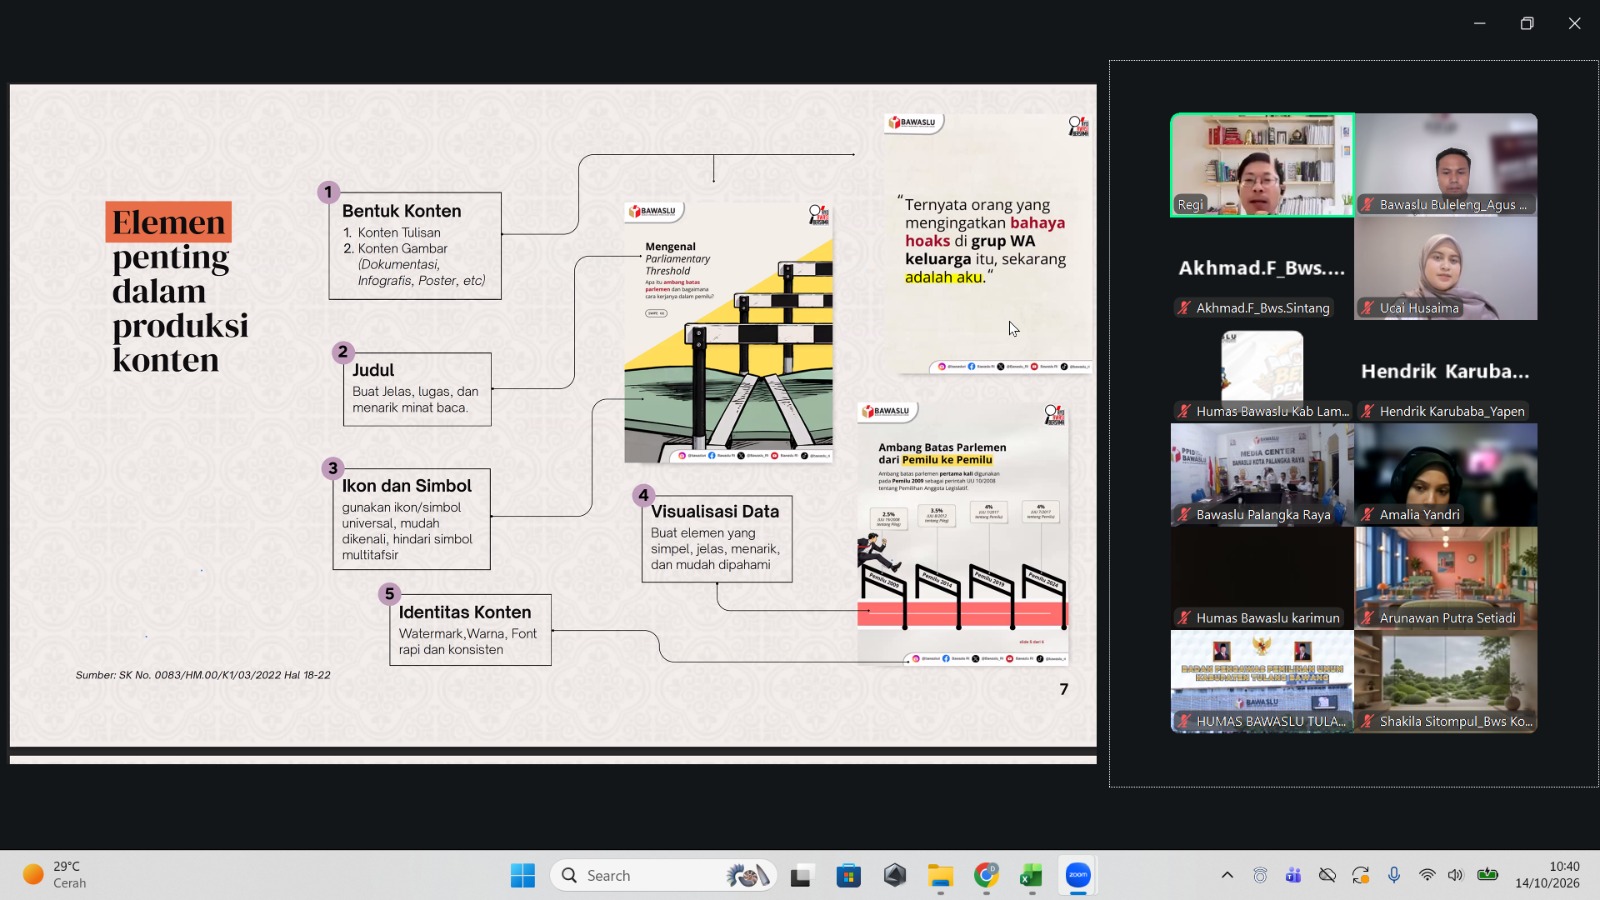Open the clock and date flyout
1600x900 pixels.
1547,875
